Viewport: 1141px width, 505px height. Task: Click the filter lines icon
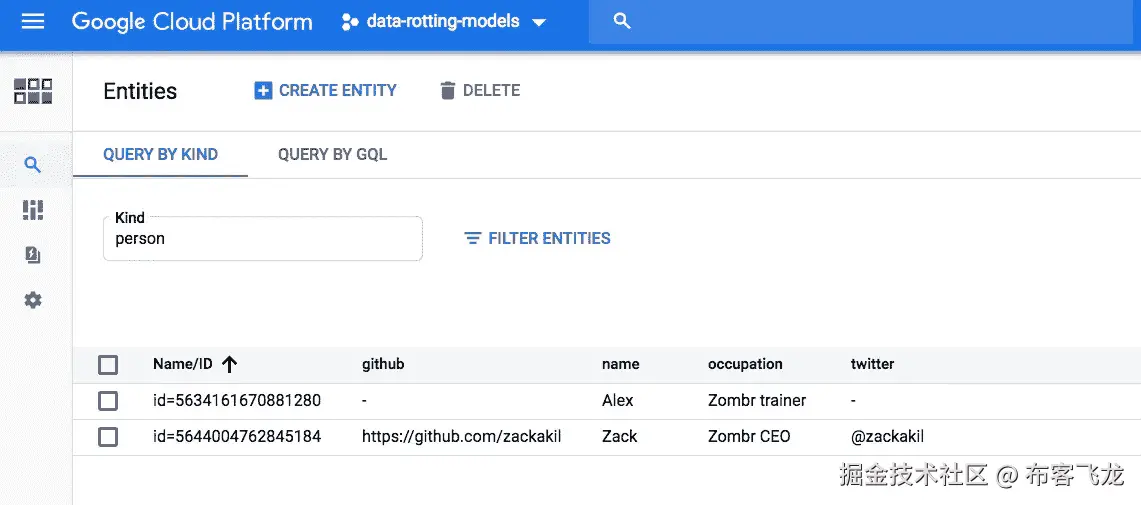click(473, 238)
